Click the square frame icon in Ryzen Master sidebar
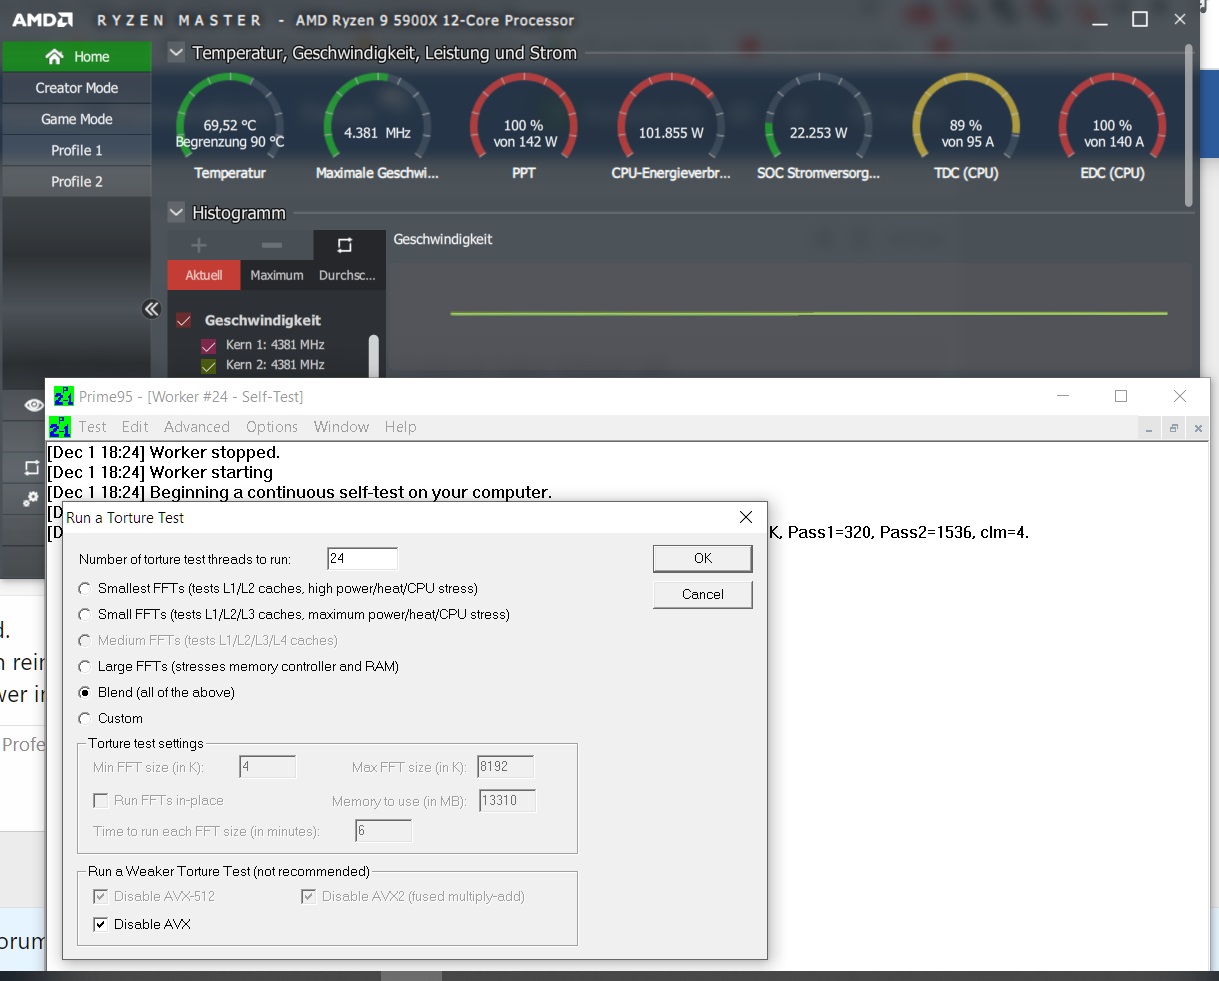The width and height of the screenshot is (1219, 981). click(x=31, y=467)
